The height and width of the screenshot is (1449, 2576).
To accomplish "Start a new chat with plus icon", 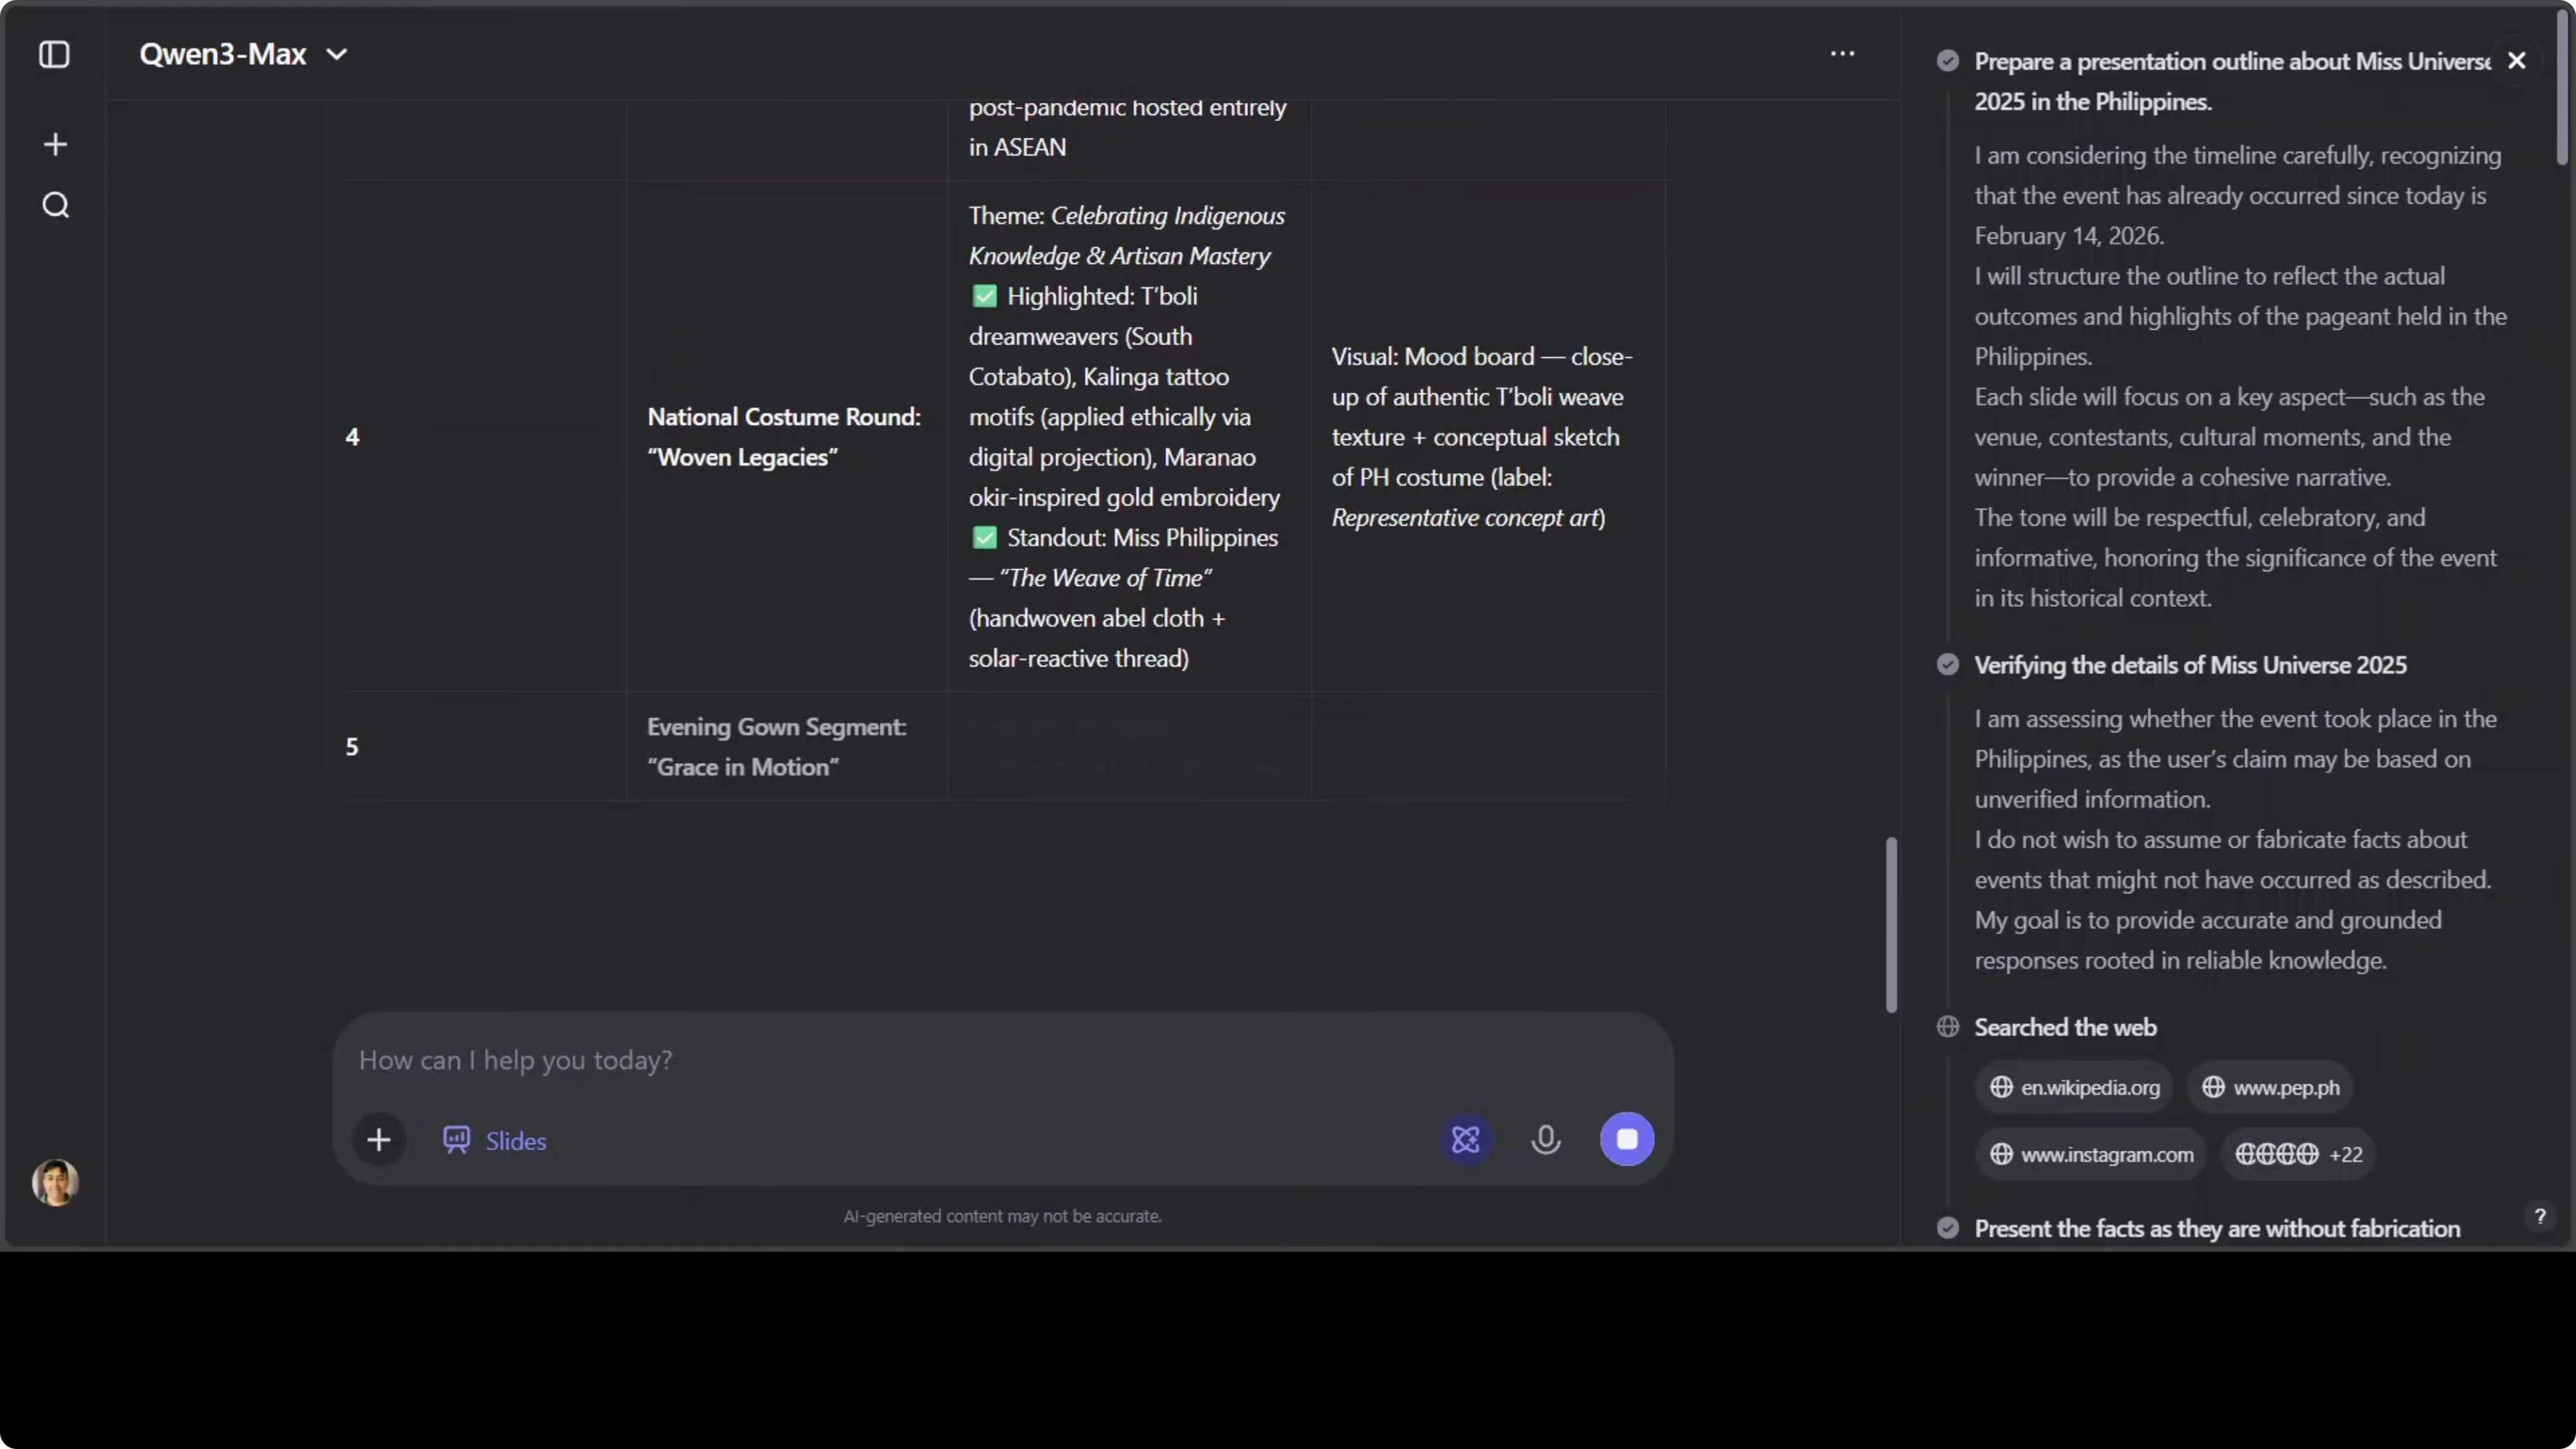I will point(55,145).
